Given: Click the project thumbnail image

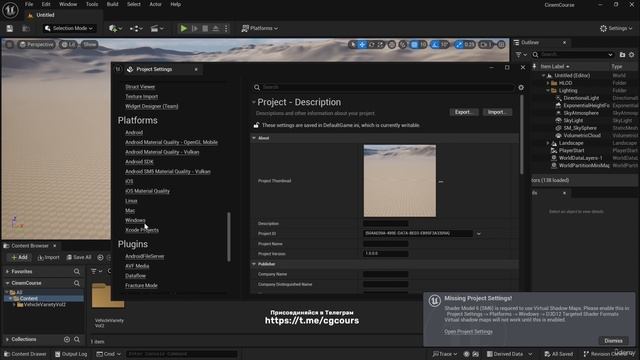Looking at the screenshot, I should click(x=400, y=180).
